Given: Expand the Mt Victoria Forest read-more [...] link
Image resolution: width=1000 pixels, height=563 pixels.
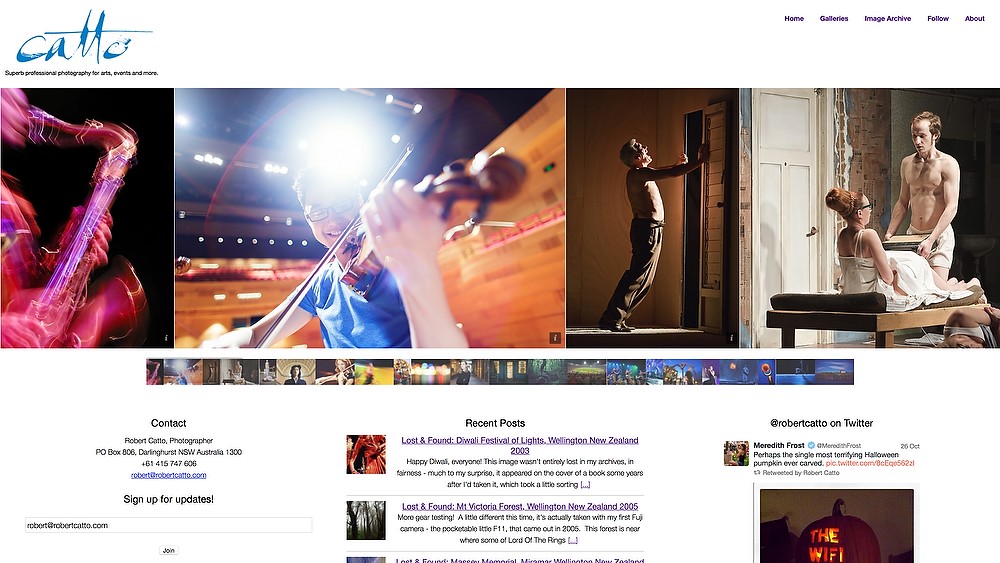Looking at the screenshot, I should [573, 540].
